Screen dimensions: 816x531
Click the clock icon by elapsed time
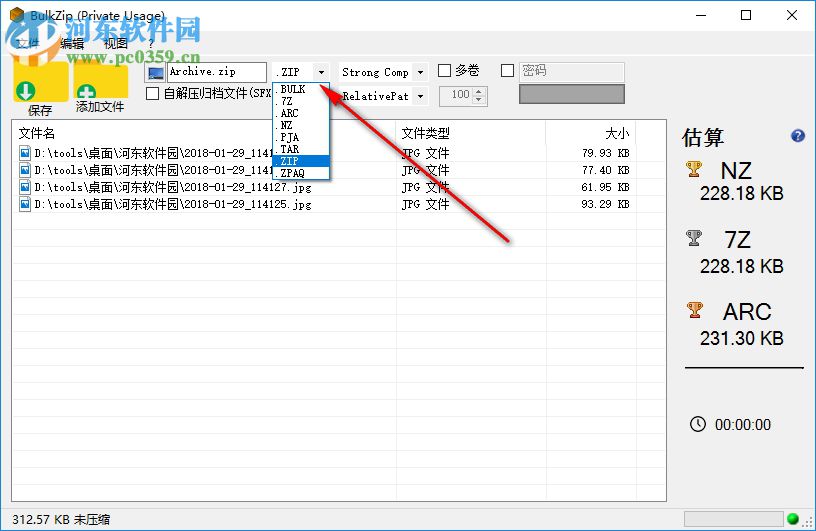697,424
